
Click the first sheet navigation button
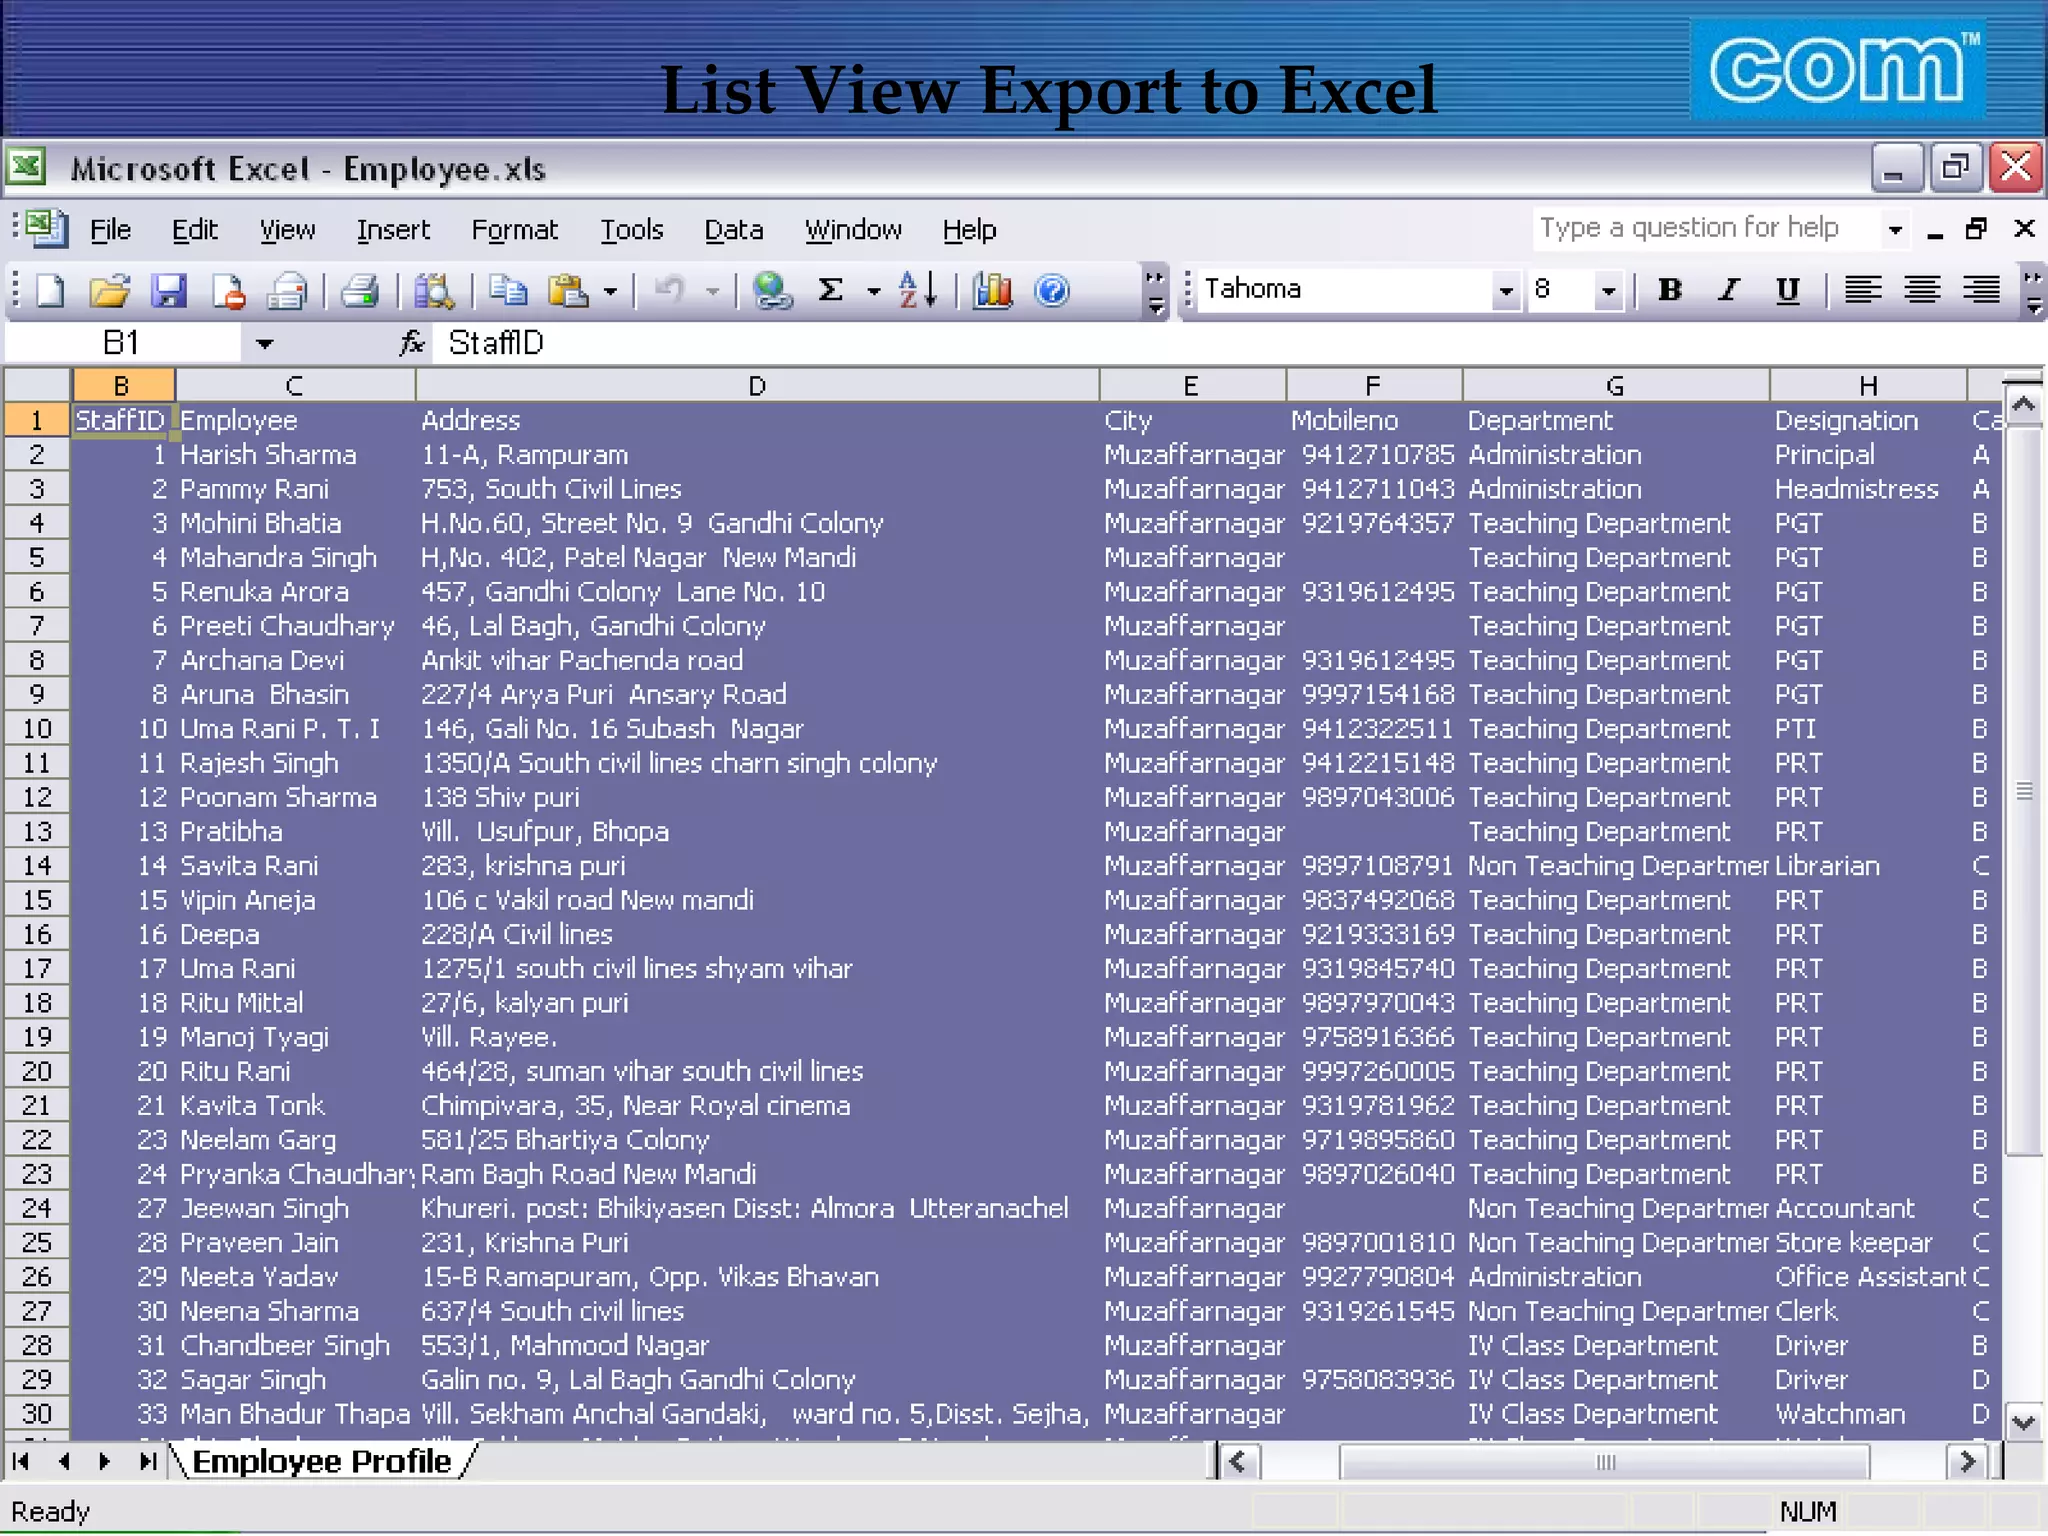tap(20, 1462)
